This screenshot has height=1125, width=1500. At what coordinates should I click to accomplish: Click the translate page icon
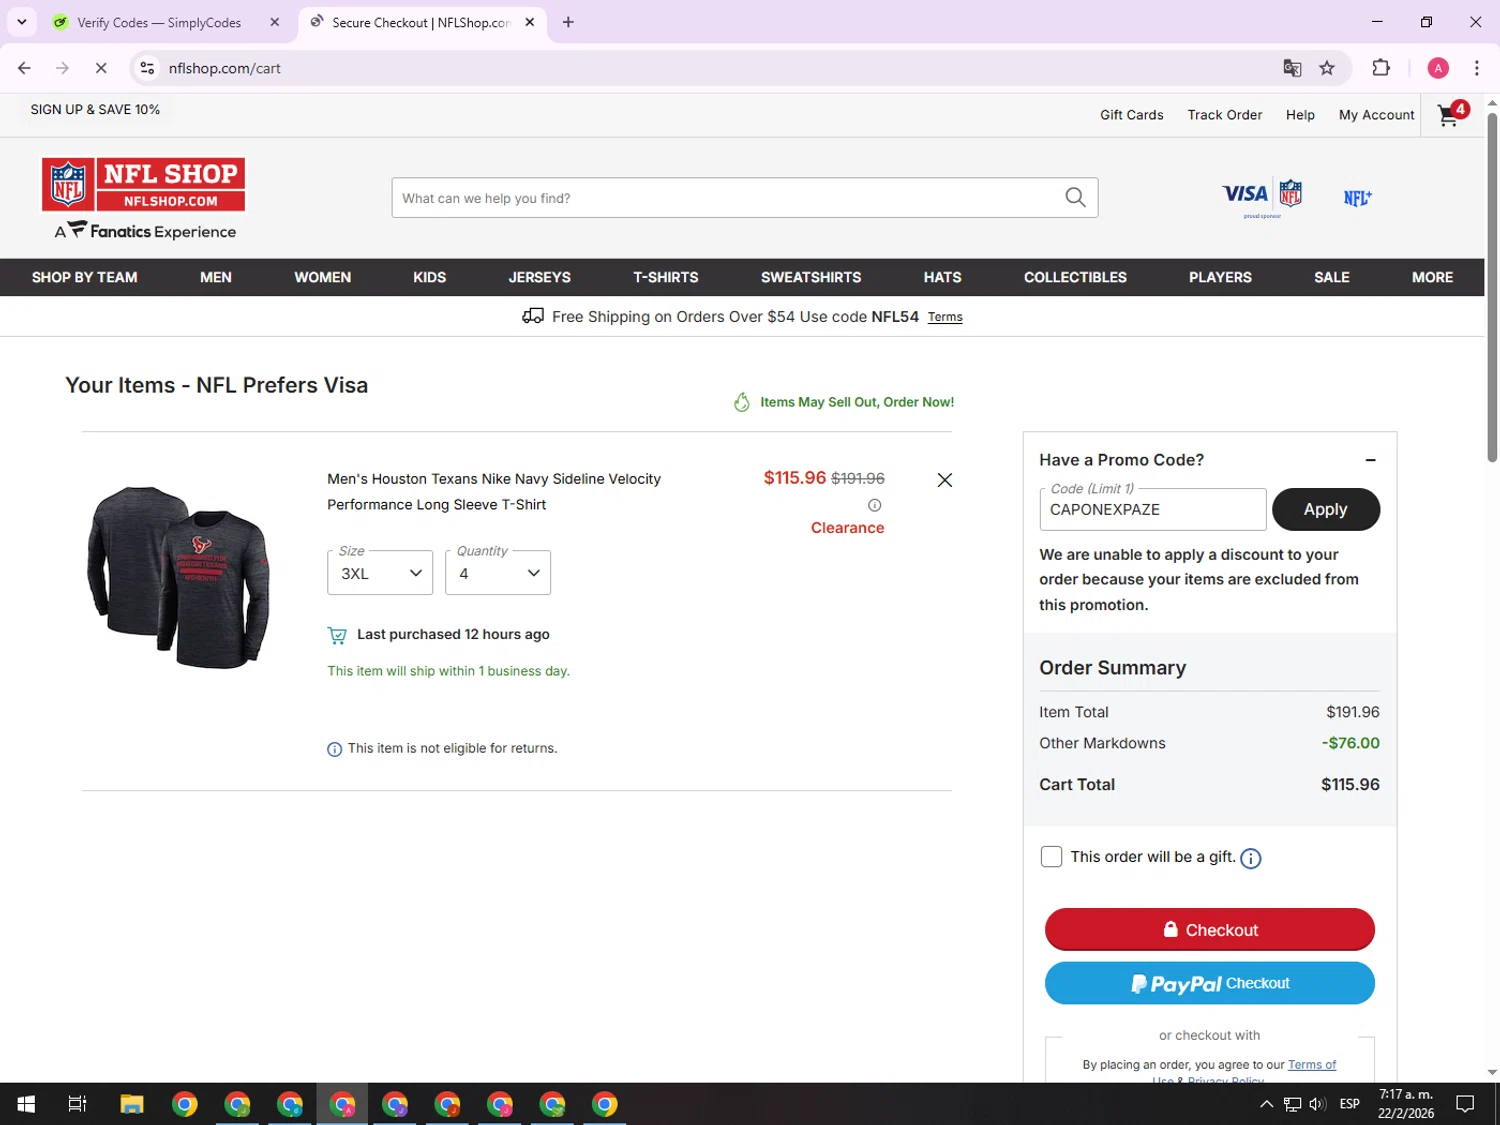pos(1292,68)
